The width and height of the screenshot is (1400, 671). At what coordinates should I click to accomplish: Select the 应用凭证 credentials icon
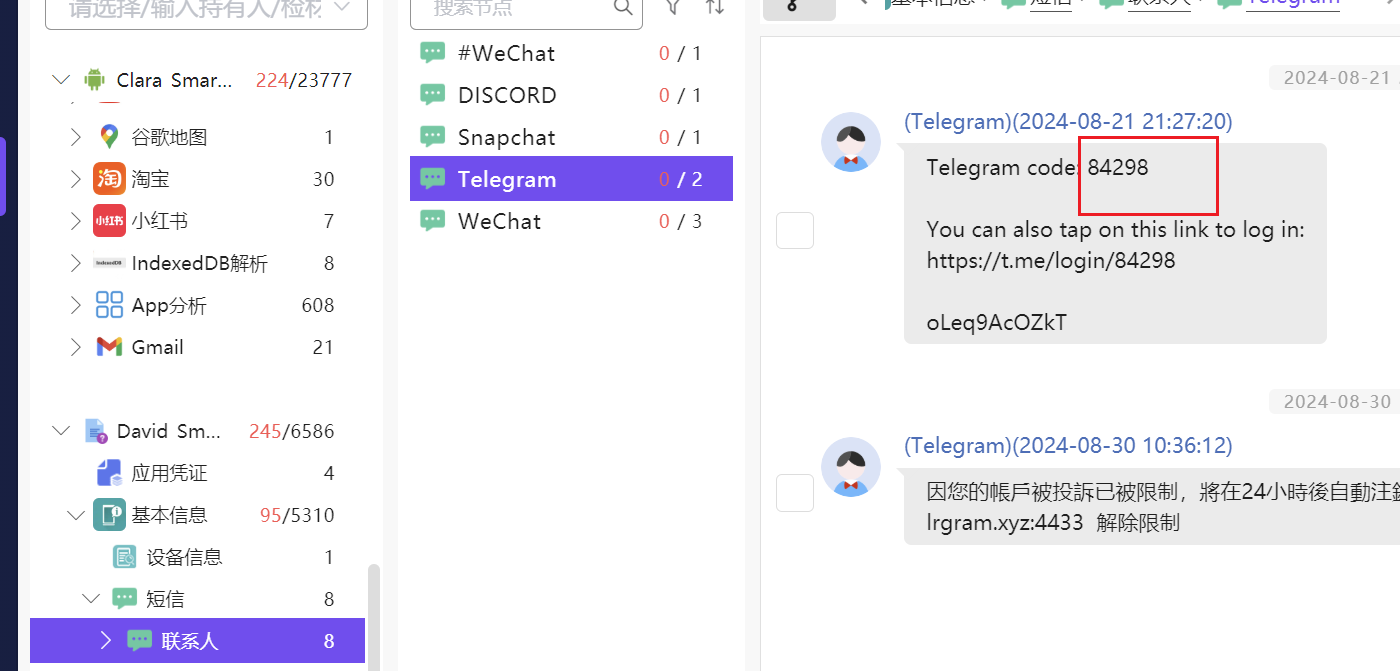109,473
